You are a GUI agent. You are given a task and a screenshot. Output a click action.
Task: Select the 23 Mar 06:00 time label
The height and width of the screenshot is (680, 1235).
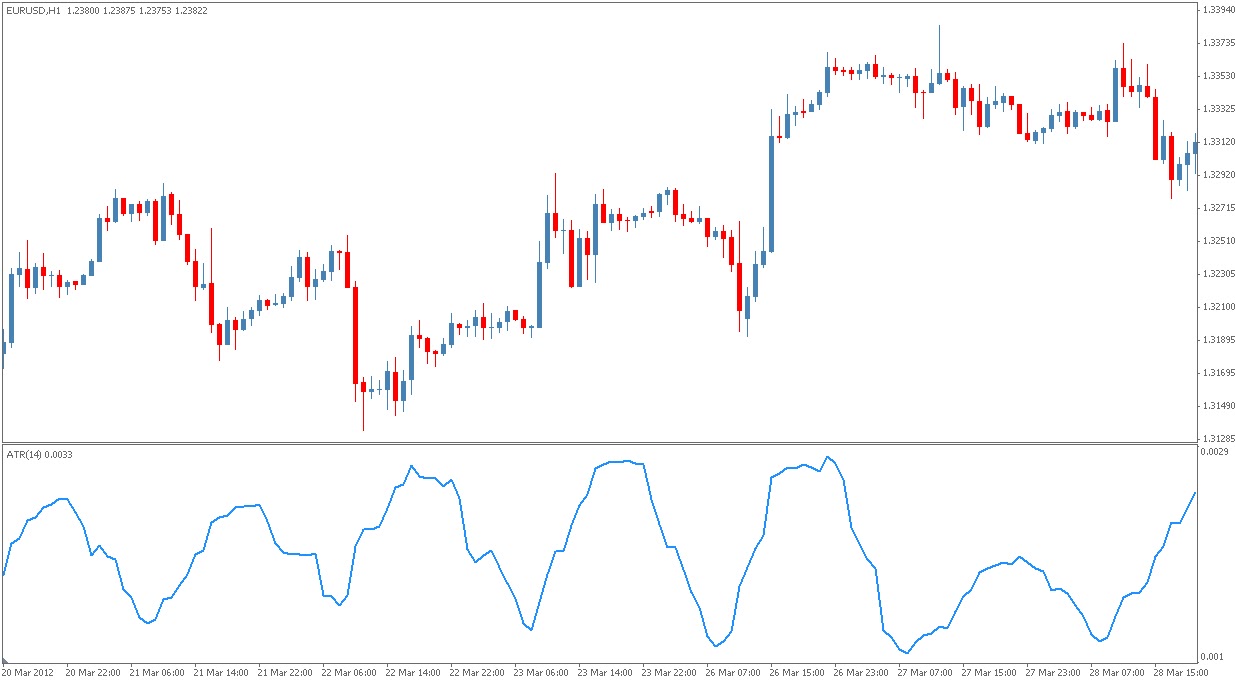click(541, 672)
